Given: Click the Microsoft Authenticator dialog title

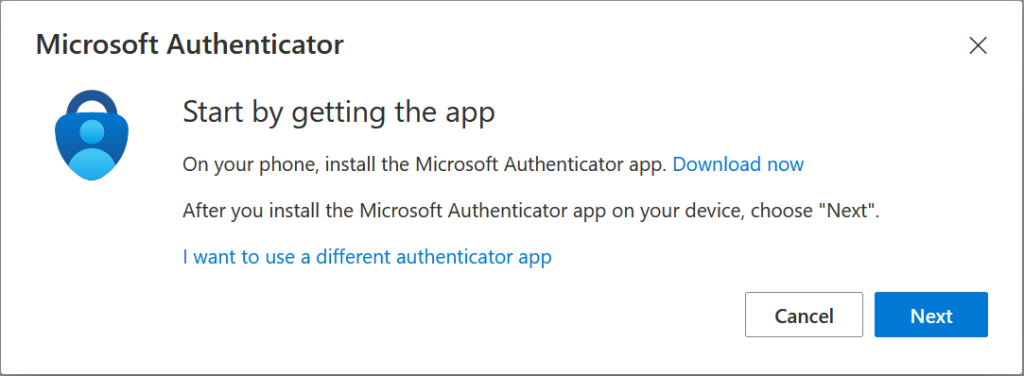Looking at the screenshot, I should pos(189,45).
